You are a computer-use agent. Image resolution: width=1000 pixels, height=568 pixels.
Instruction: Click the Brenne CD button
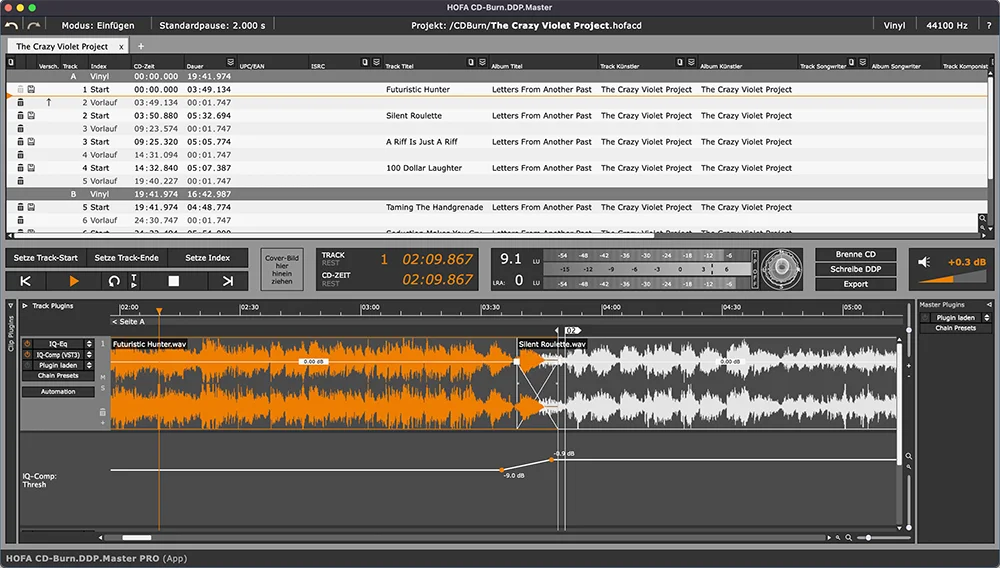pyautogui.click(x=855, y=254)
